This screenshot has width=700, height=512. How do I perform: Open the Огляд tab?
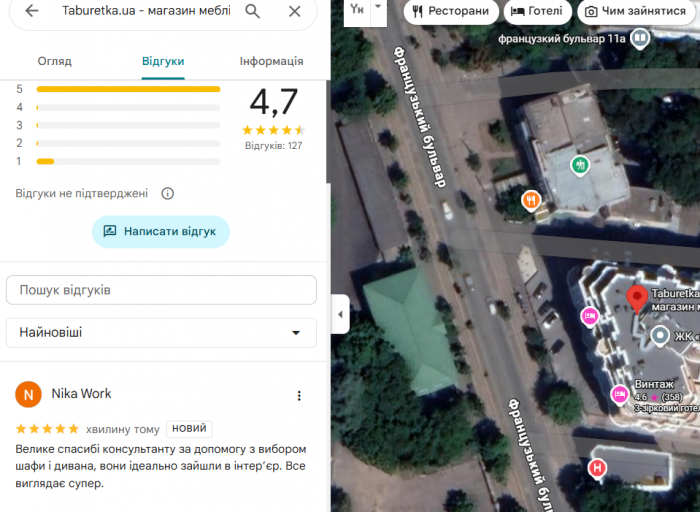(54, 61)
